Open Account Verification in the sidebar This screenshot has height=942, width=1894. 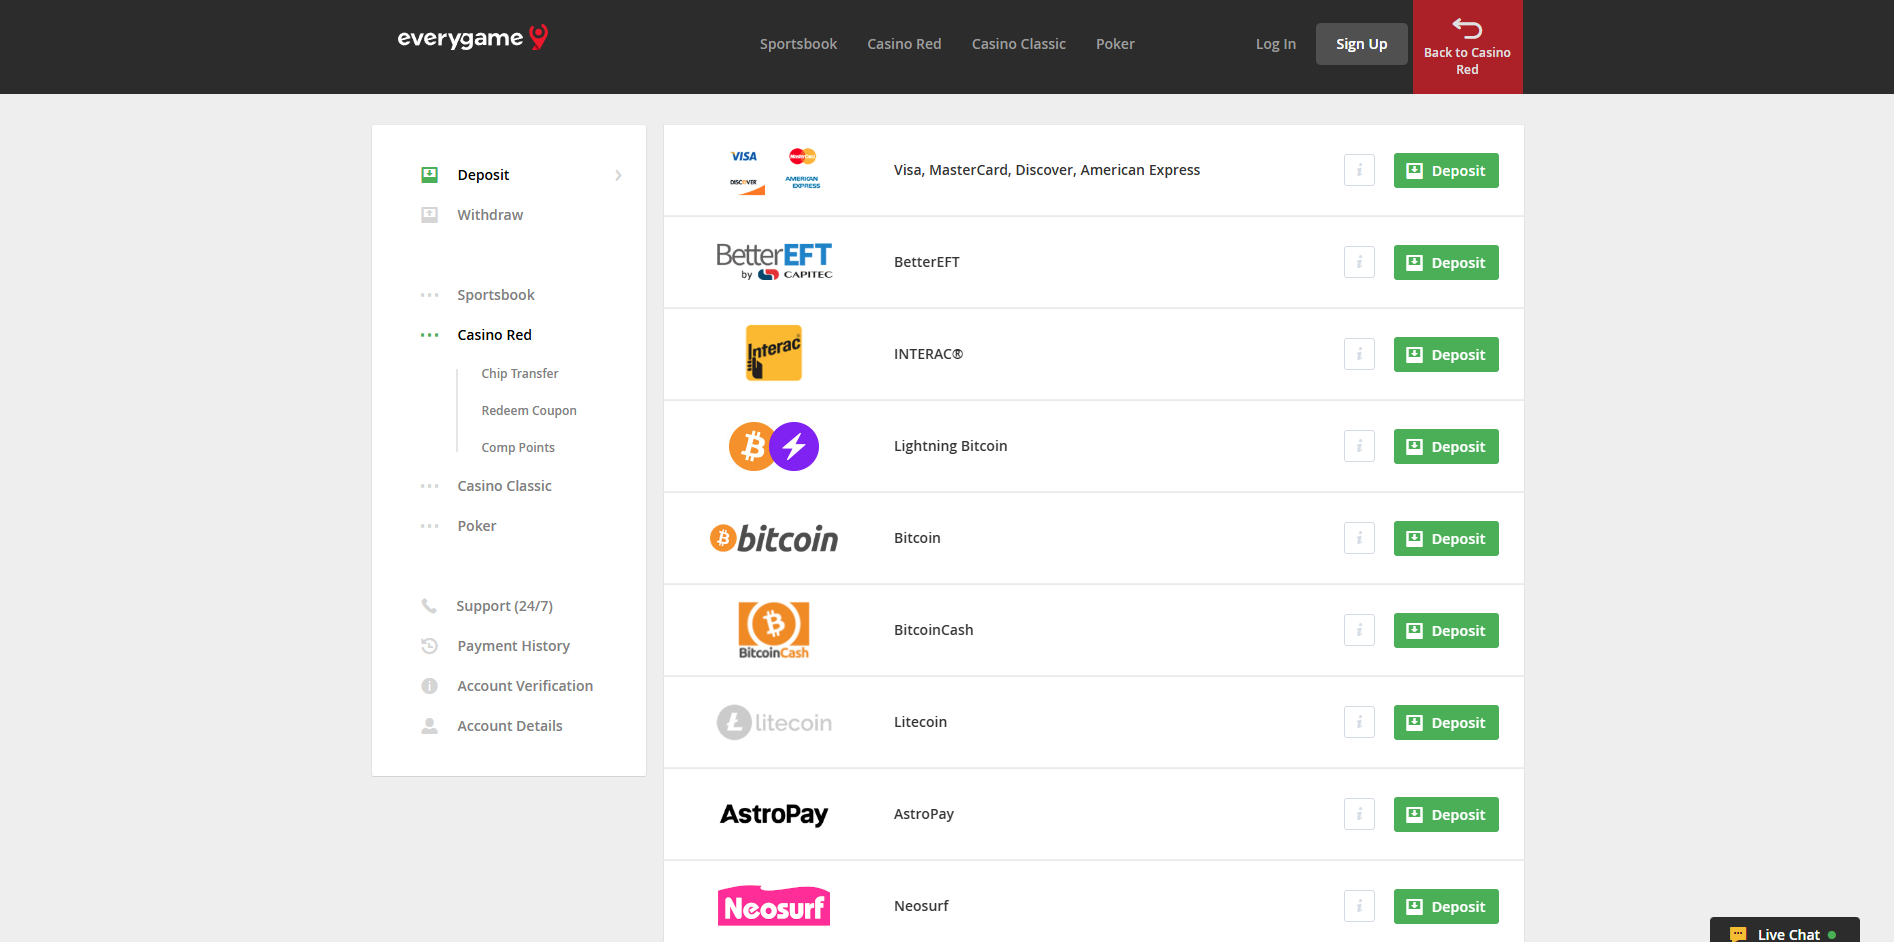point(525,686)
